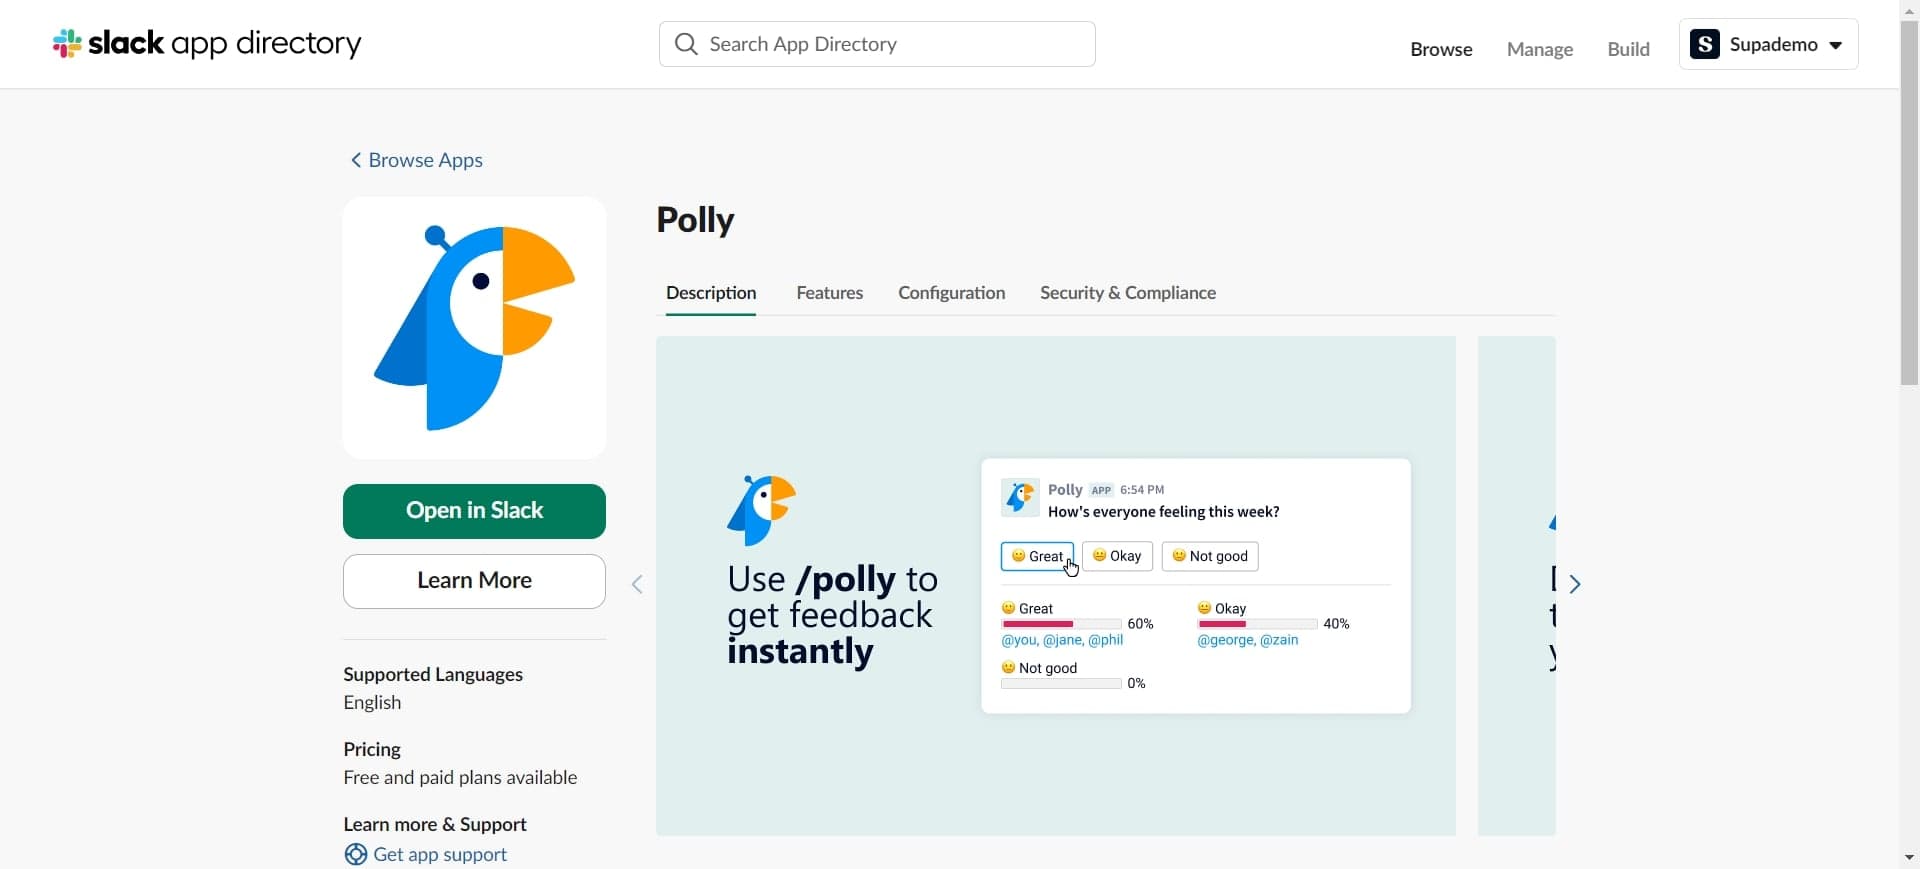Switch to the Features tab
This screenshot has width=1920, height=869.
click(x=829, y=293)
